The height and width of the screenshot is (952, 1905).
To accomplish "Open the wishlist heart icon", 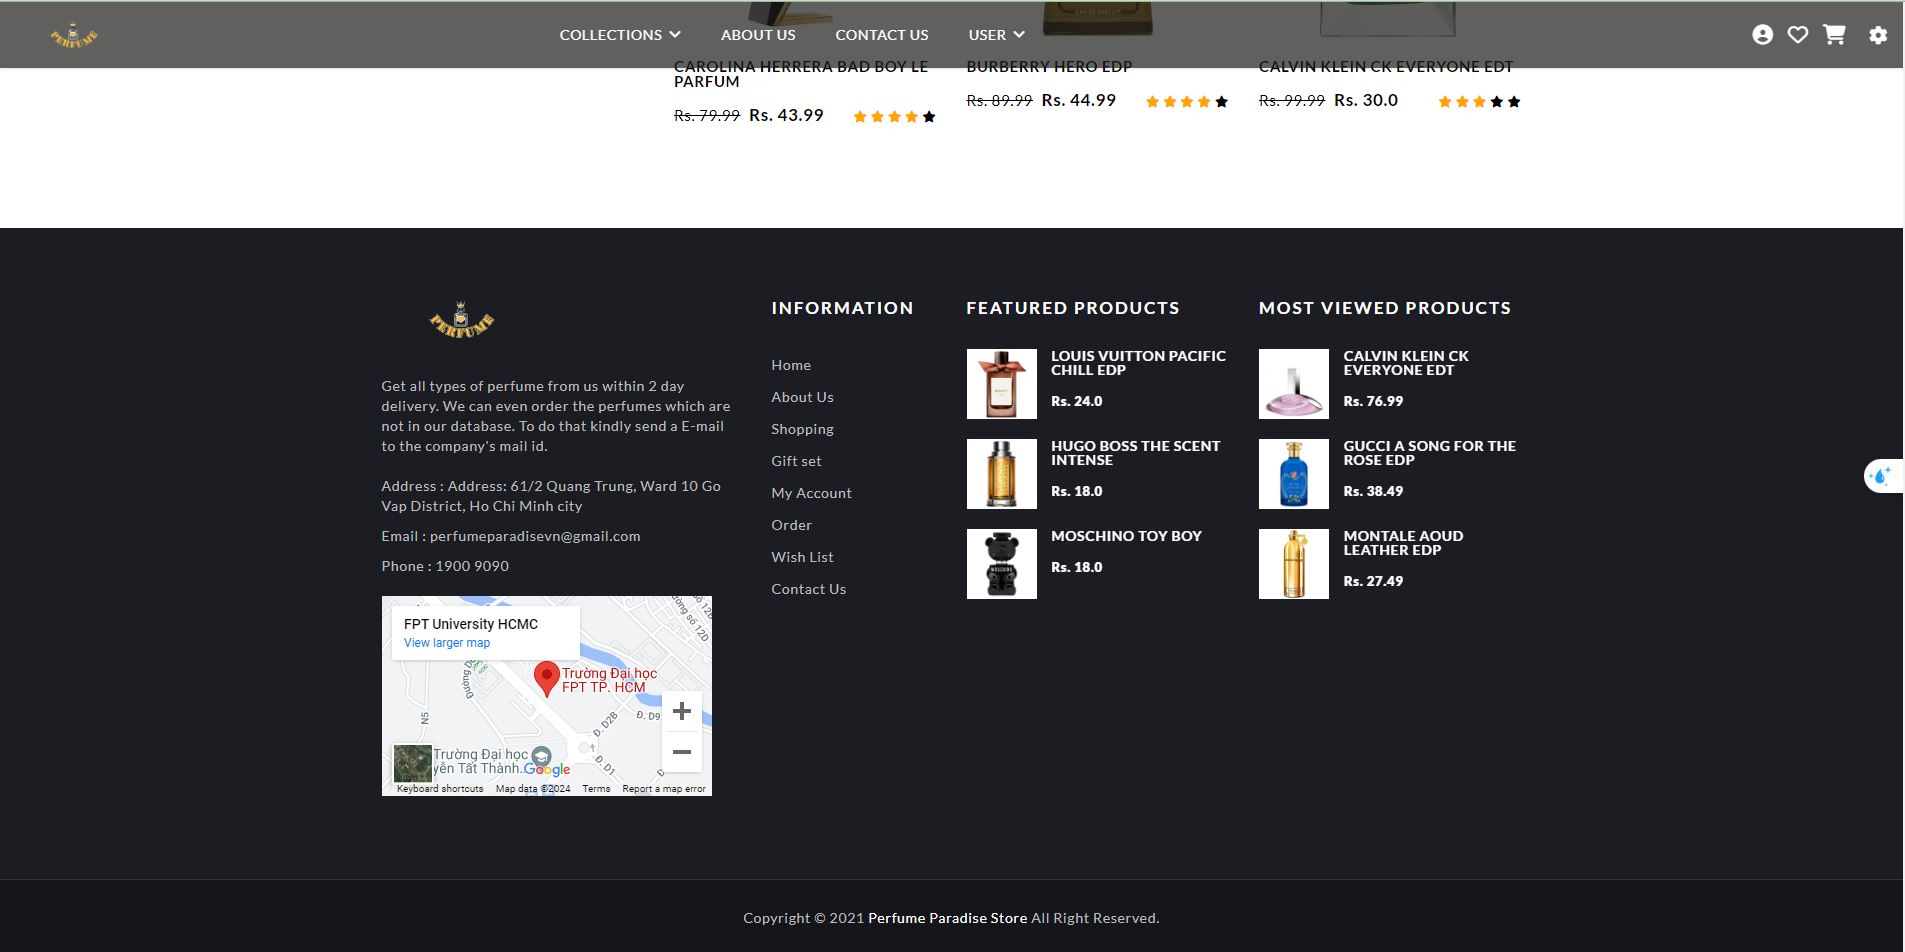I will click(x=1798, y=35).
